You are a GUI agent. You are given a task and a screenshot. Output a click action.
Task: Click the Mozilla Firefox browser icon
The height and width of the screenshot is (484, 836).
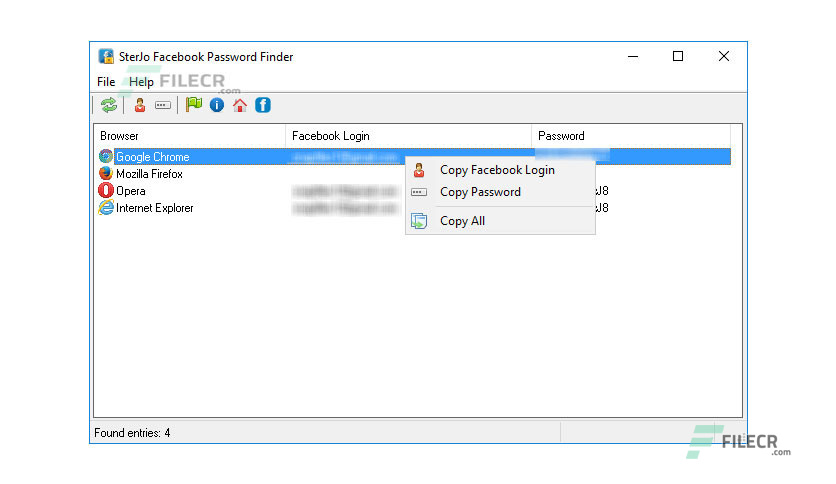(106, 173)
